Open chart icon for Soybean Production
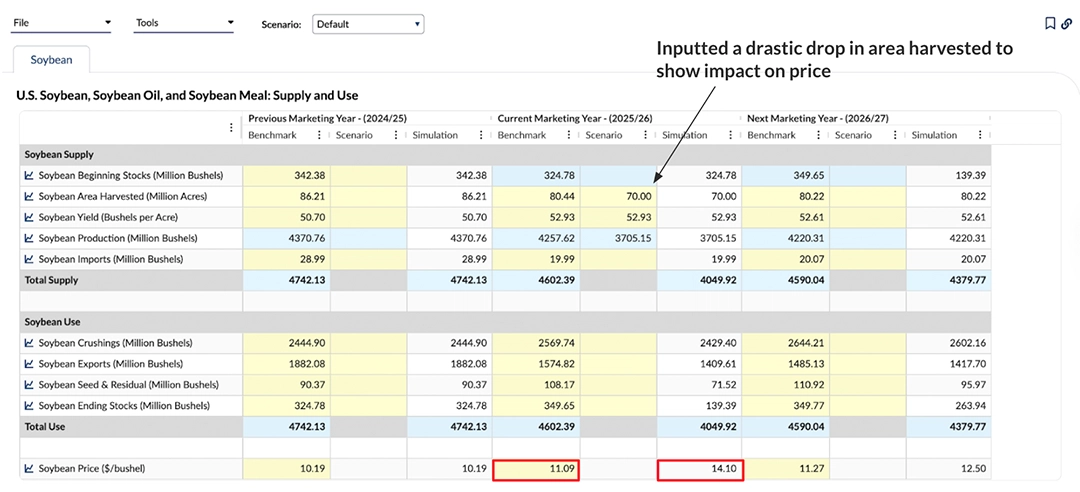This screenshot has height=492, width=1080. pos(30,238)
